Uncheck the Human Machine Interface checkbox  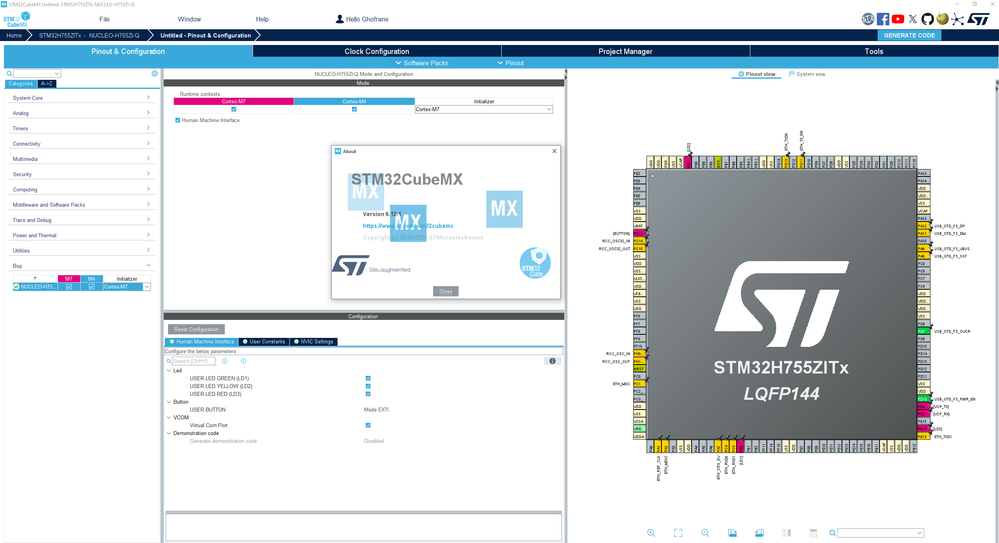point(178,120)
